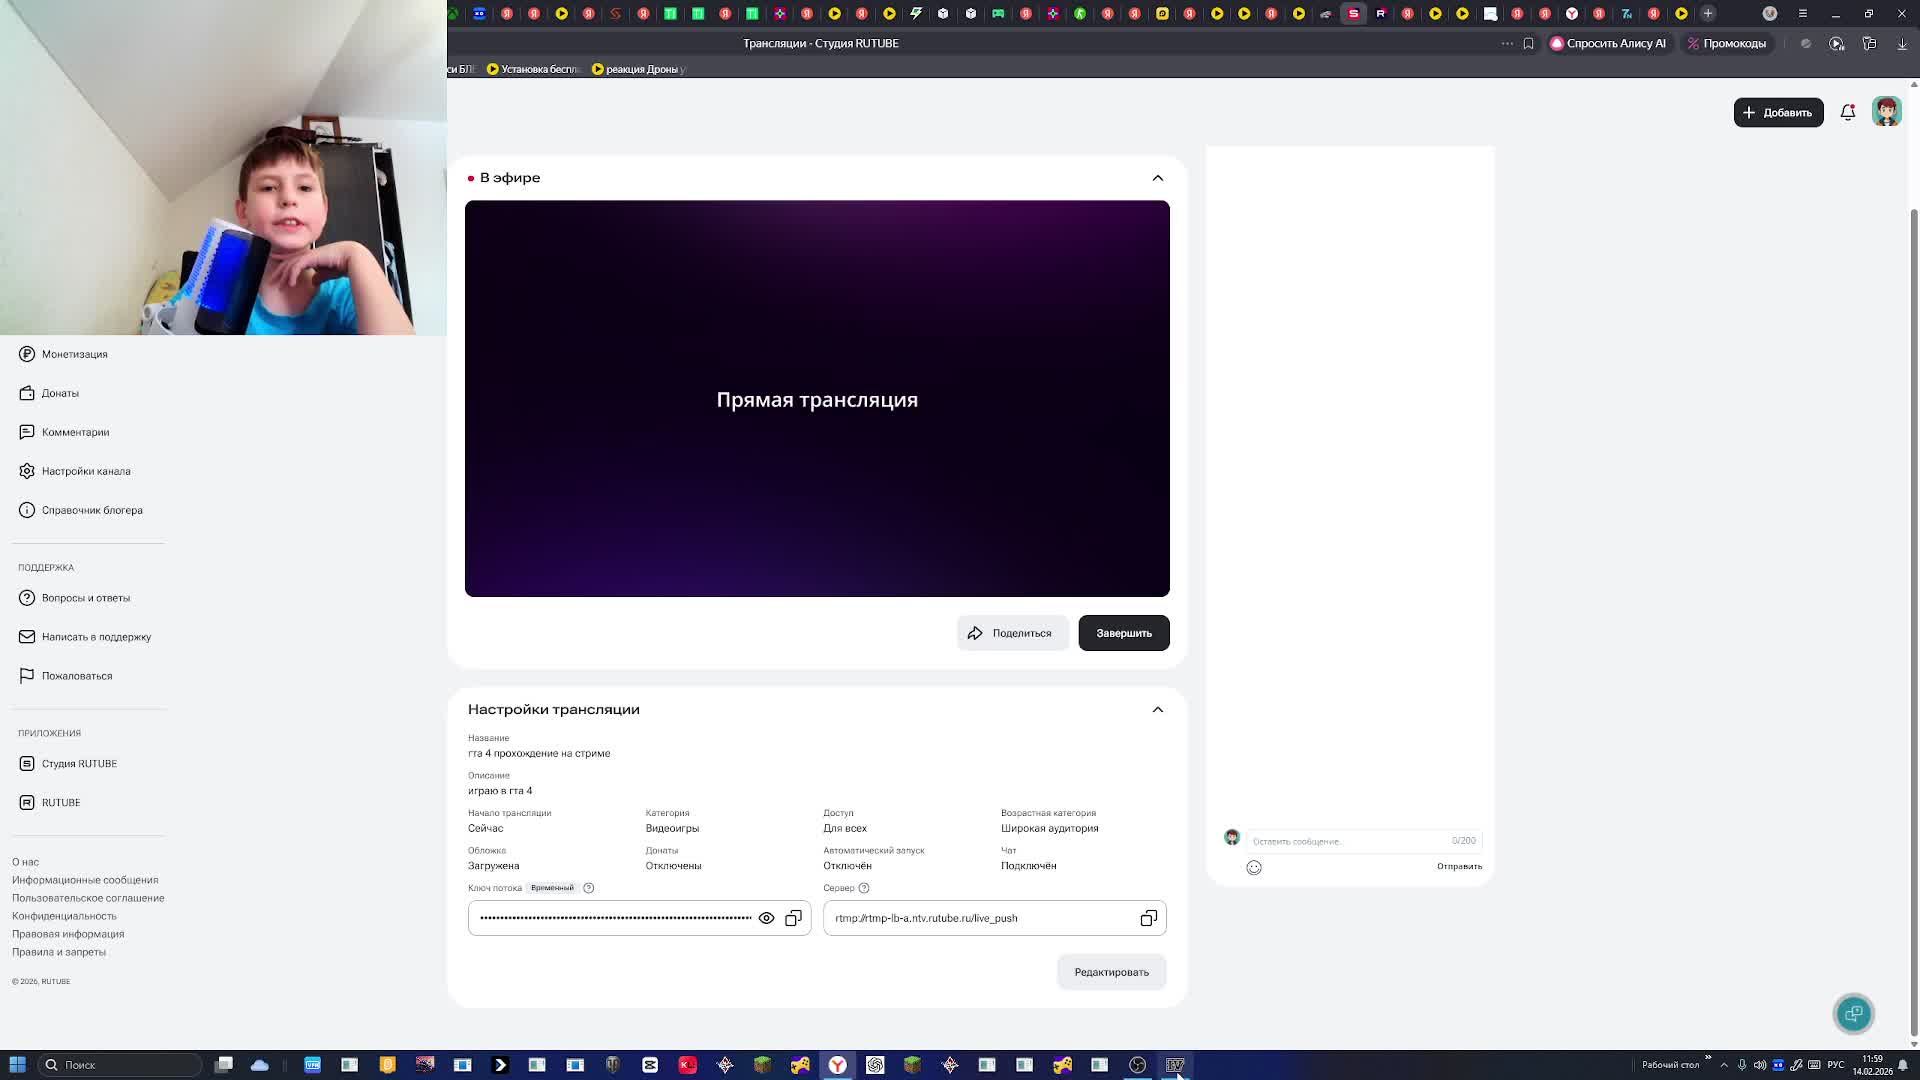
Task: Copy the RTMP server URL
Action: tap(1148, 918)
